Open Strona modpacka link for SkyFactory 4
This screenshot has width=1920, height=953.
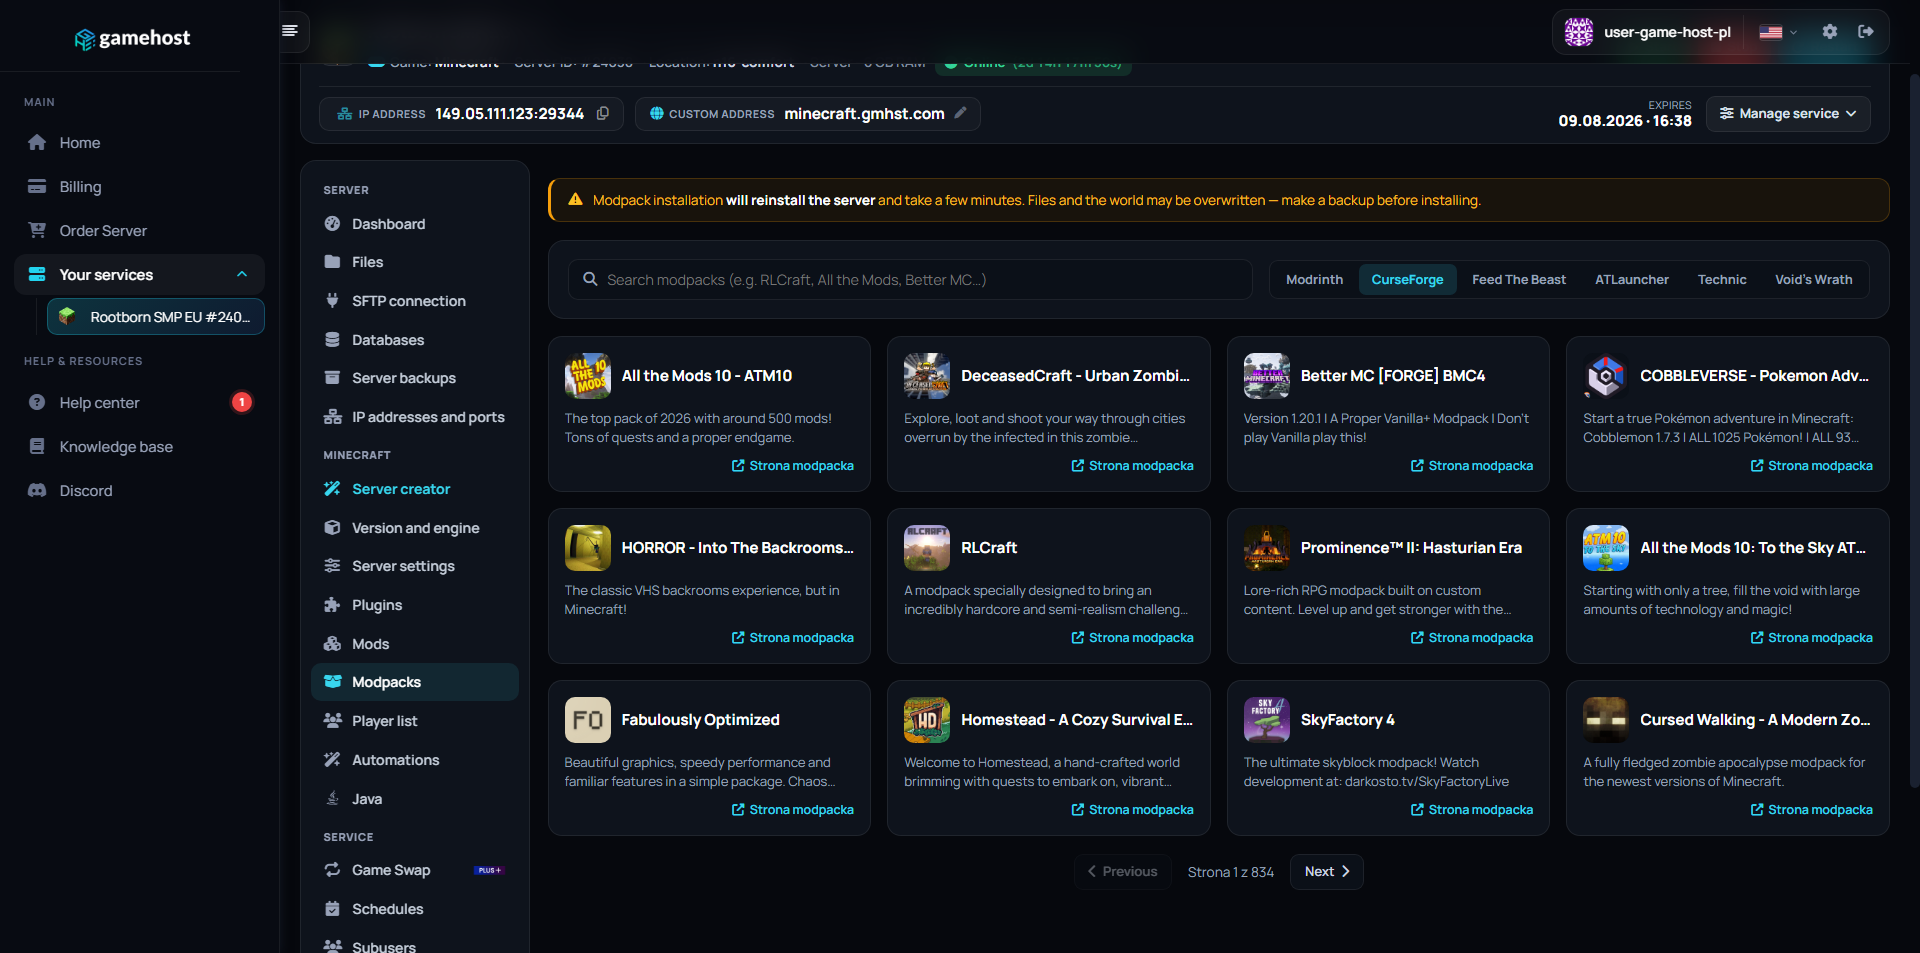1472,810
